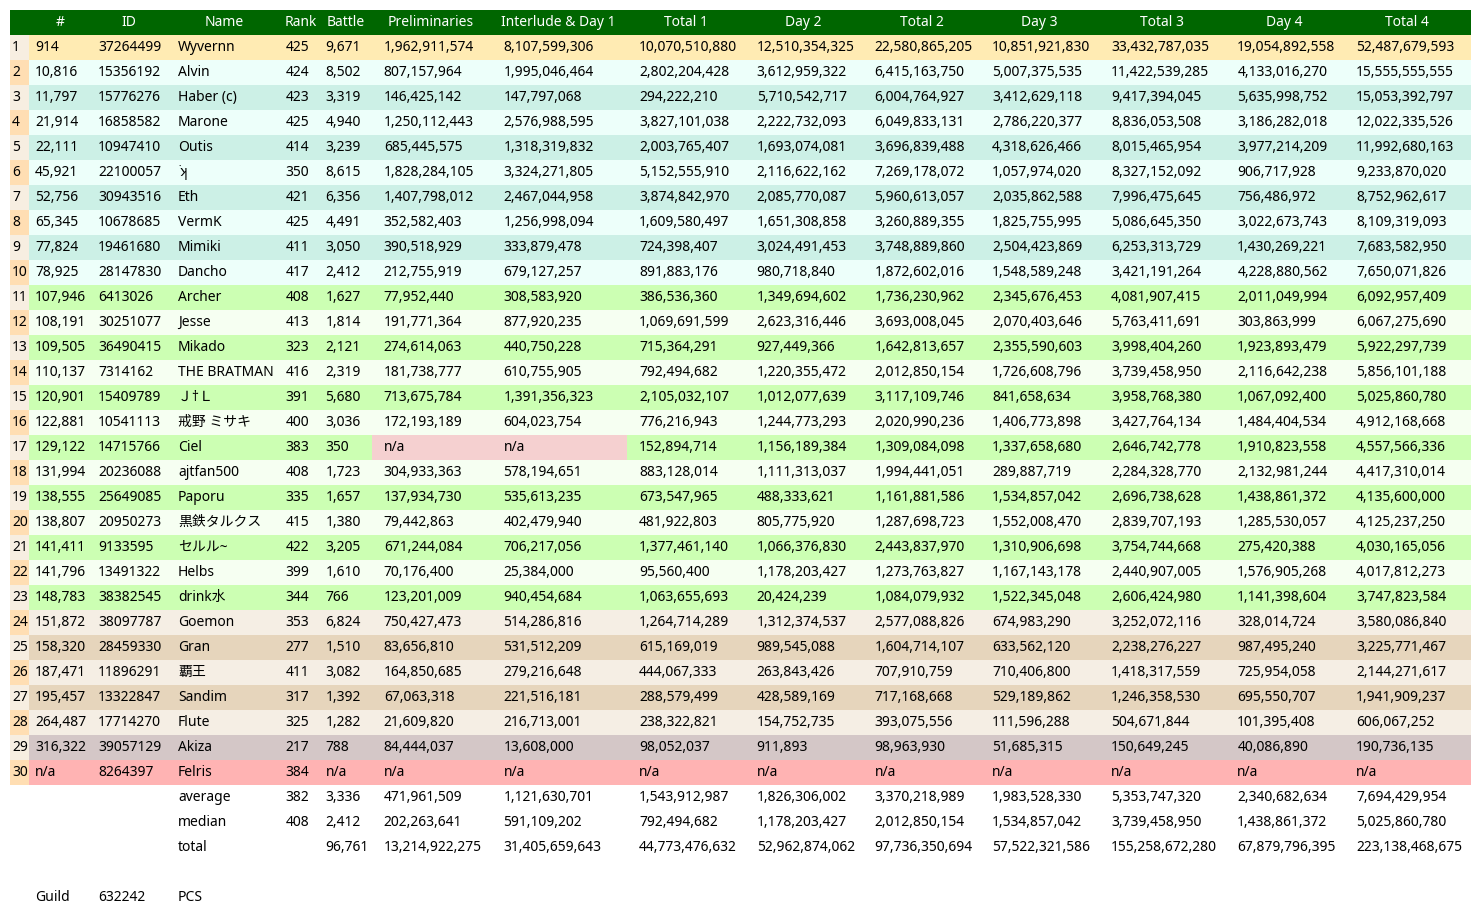Click the name cell 'Eth'
Viewport: 1480px width, 920px height.
pyautogui.click(x=188, y=196)
